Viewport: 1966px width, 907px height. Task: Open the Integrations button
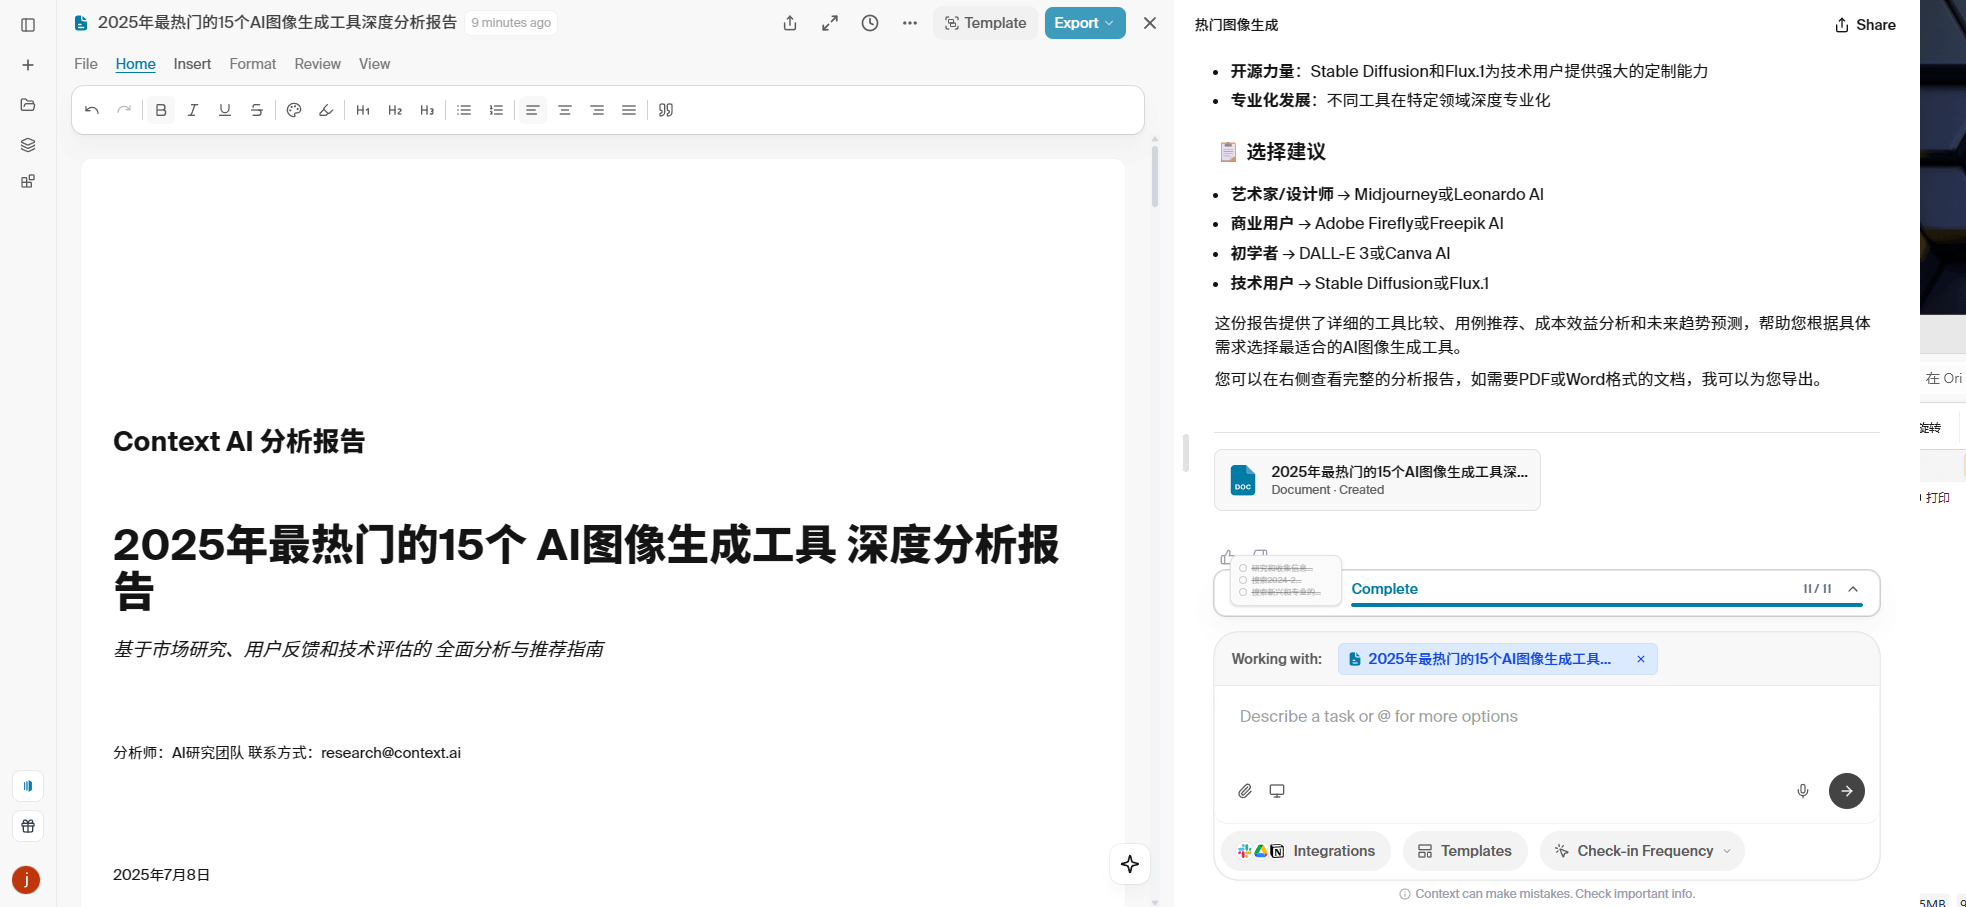click(1306, 851)
